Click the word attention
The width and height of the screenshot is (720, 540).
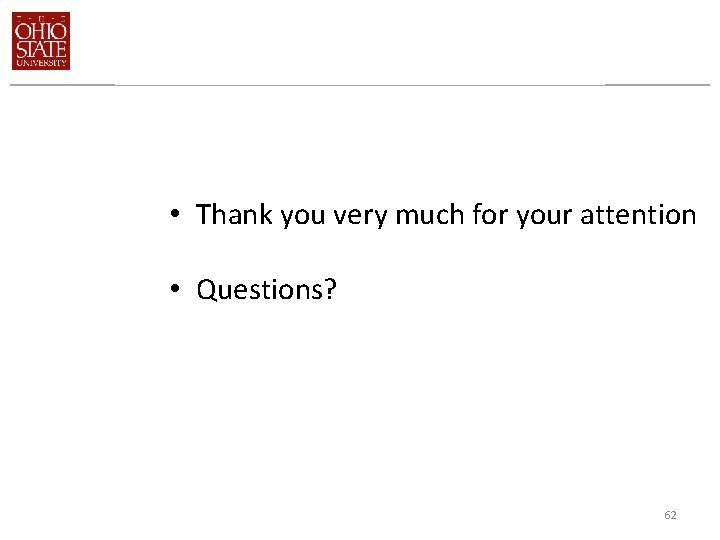pos(638,214)
